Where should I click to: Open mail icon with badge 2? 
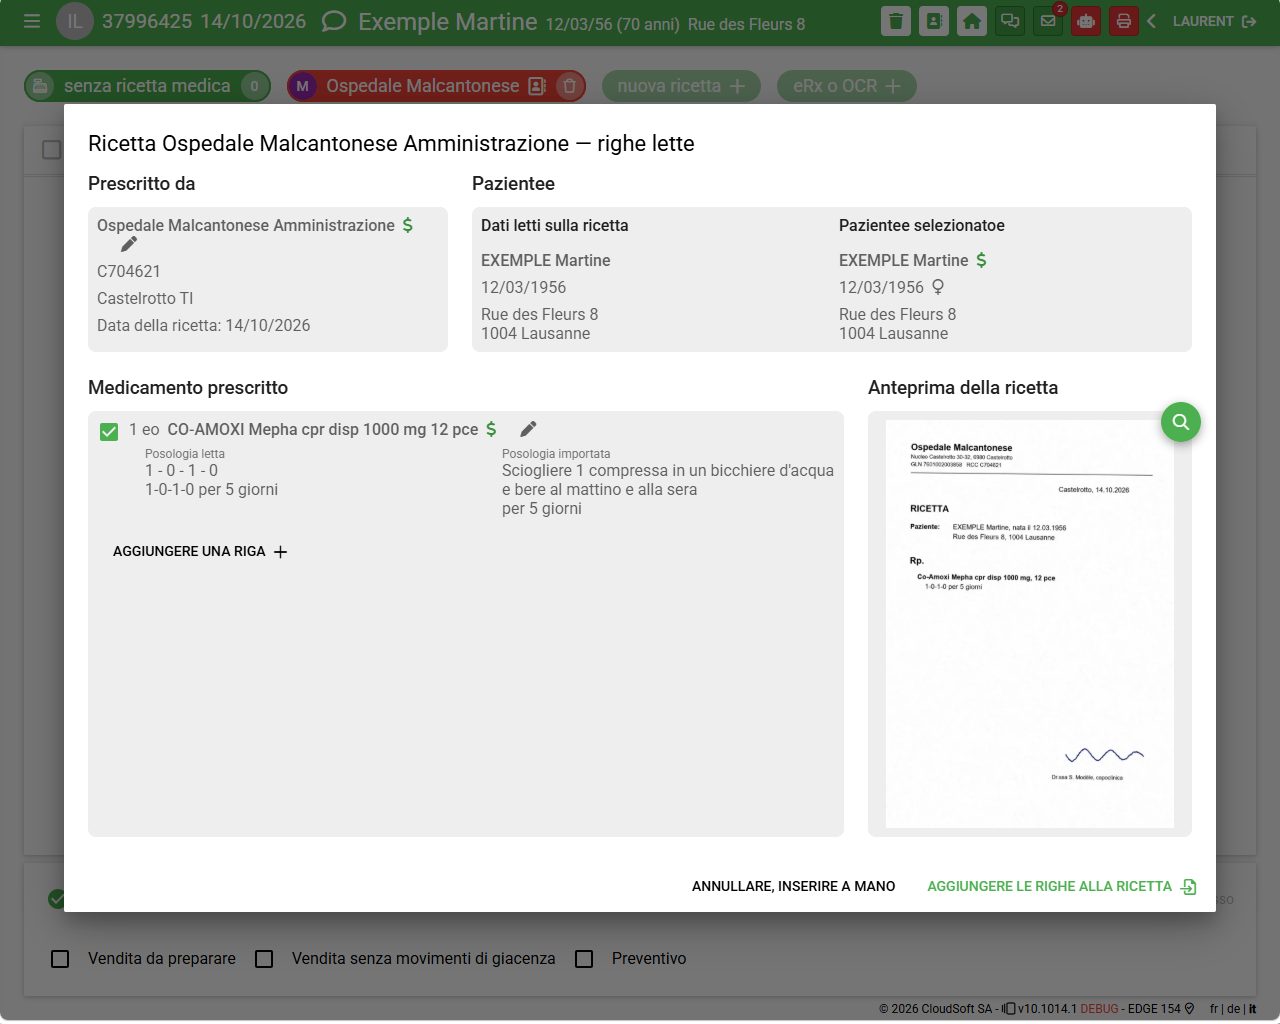(1048, 21)
